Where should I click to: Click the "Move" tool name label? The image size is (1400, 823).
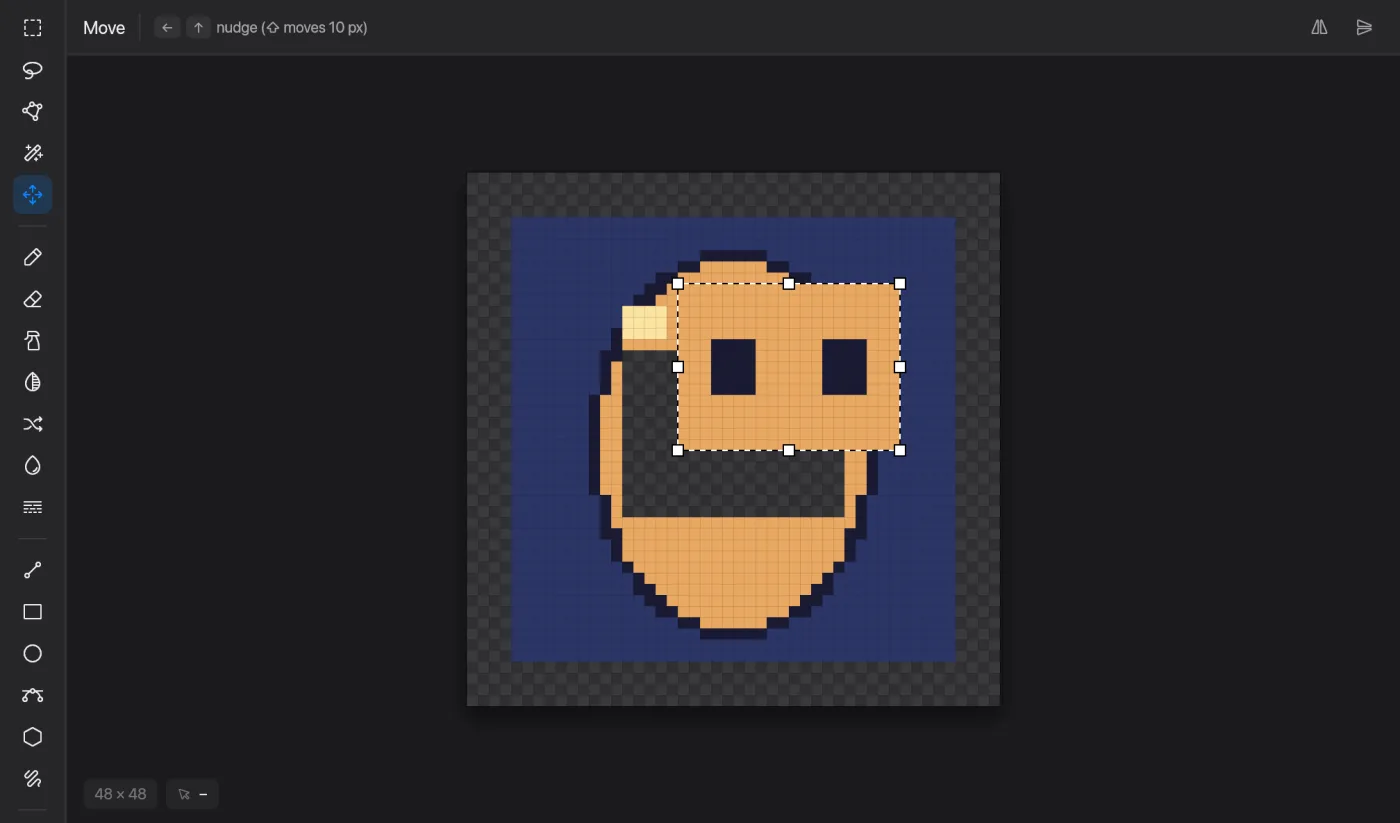coord(104,28)
